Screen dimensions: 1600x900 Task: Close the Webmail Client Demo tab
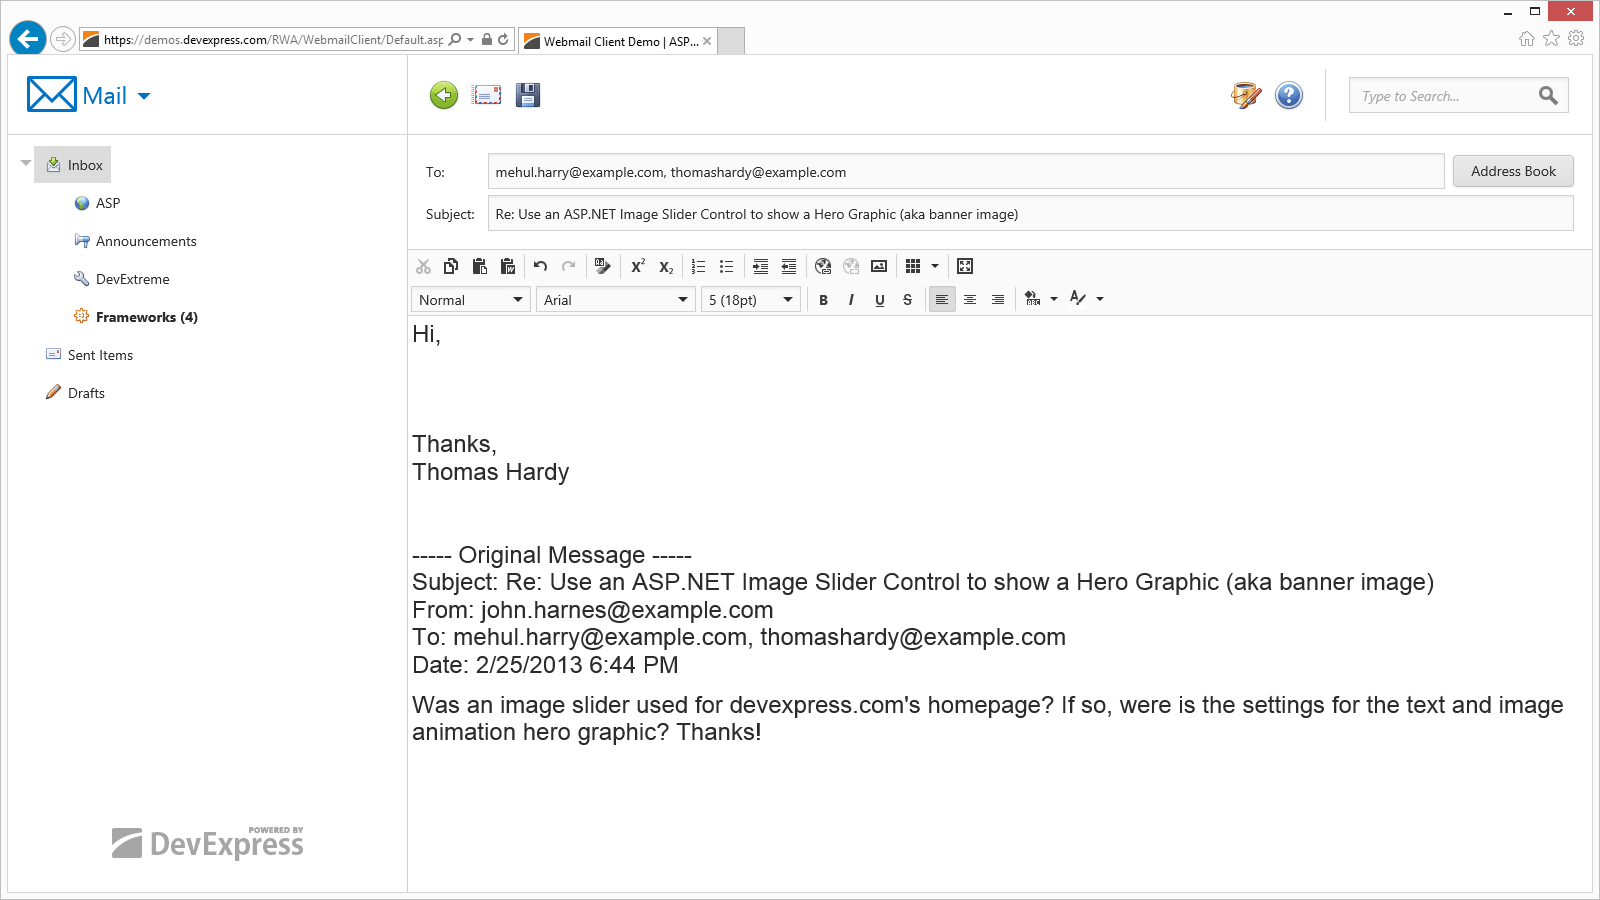pyautogui.click(x=707, y=41)
